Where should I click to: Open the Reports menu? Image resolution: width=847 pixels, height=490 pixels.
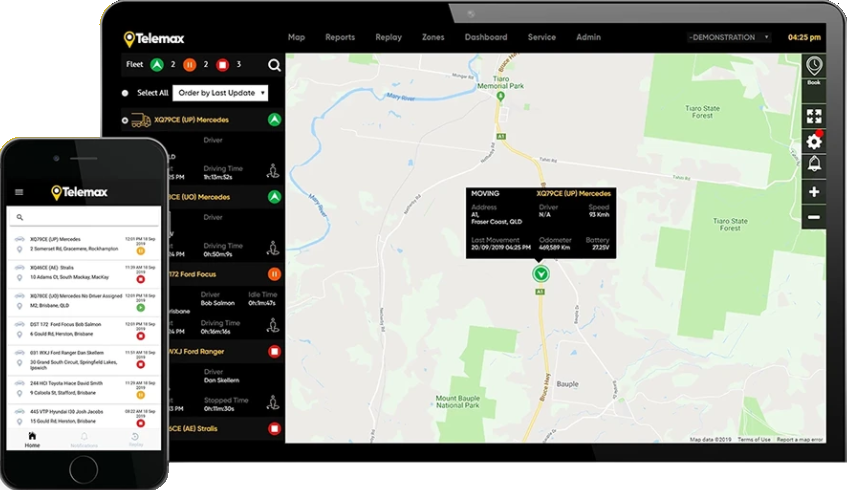point(340,37)
